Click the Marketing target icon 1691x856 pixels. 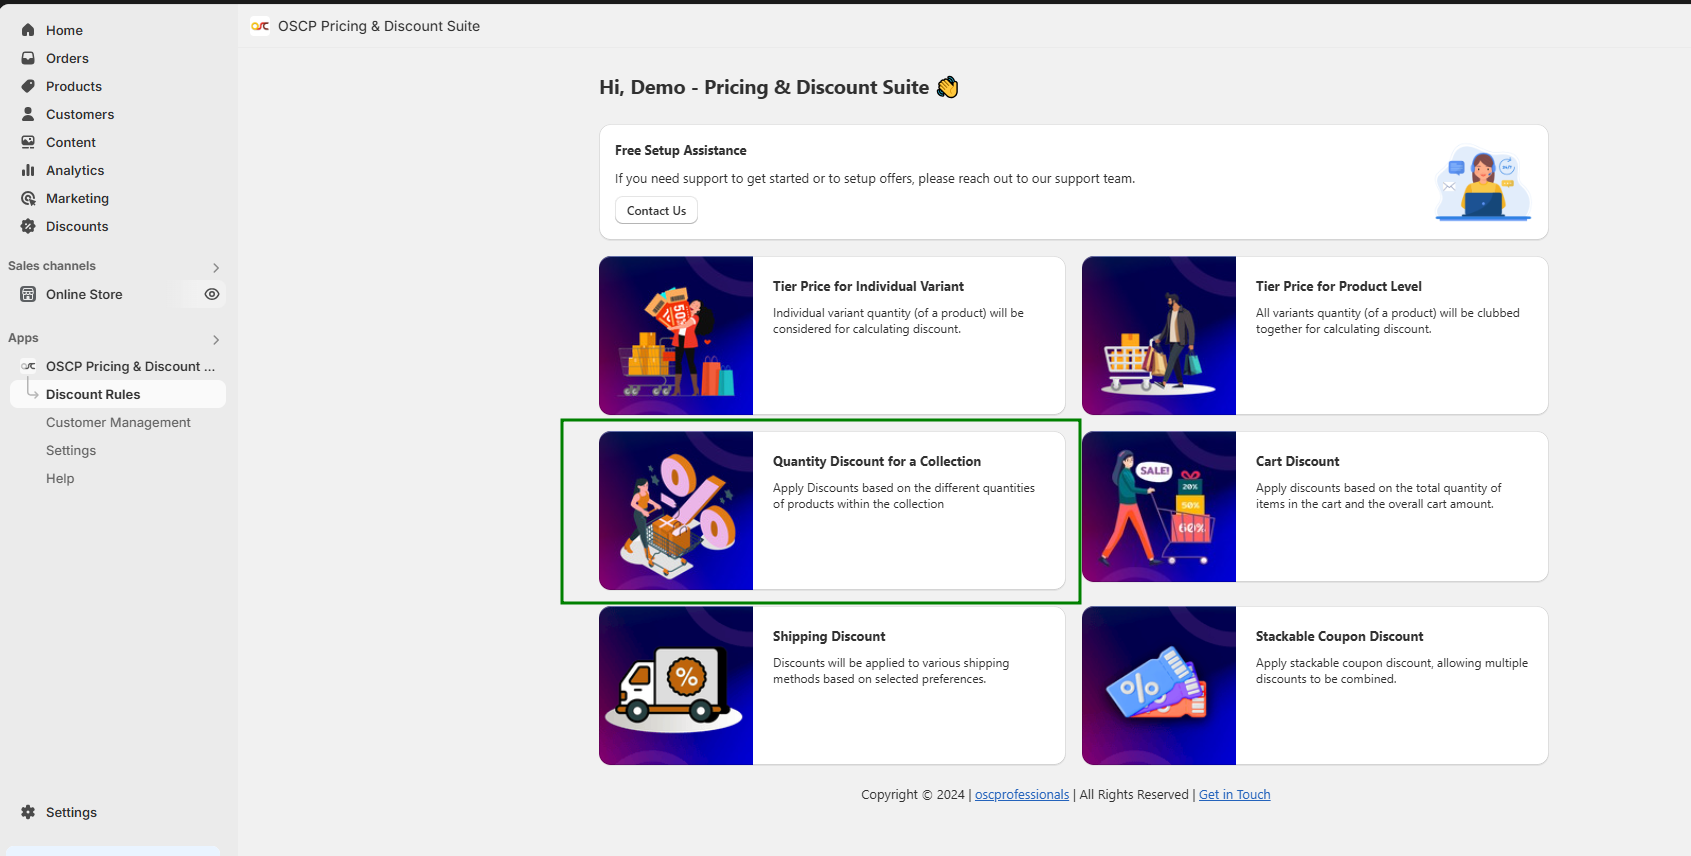click(x=28, y=198)
